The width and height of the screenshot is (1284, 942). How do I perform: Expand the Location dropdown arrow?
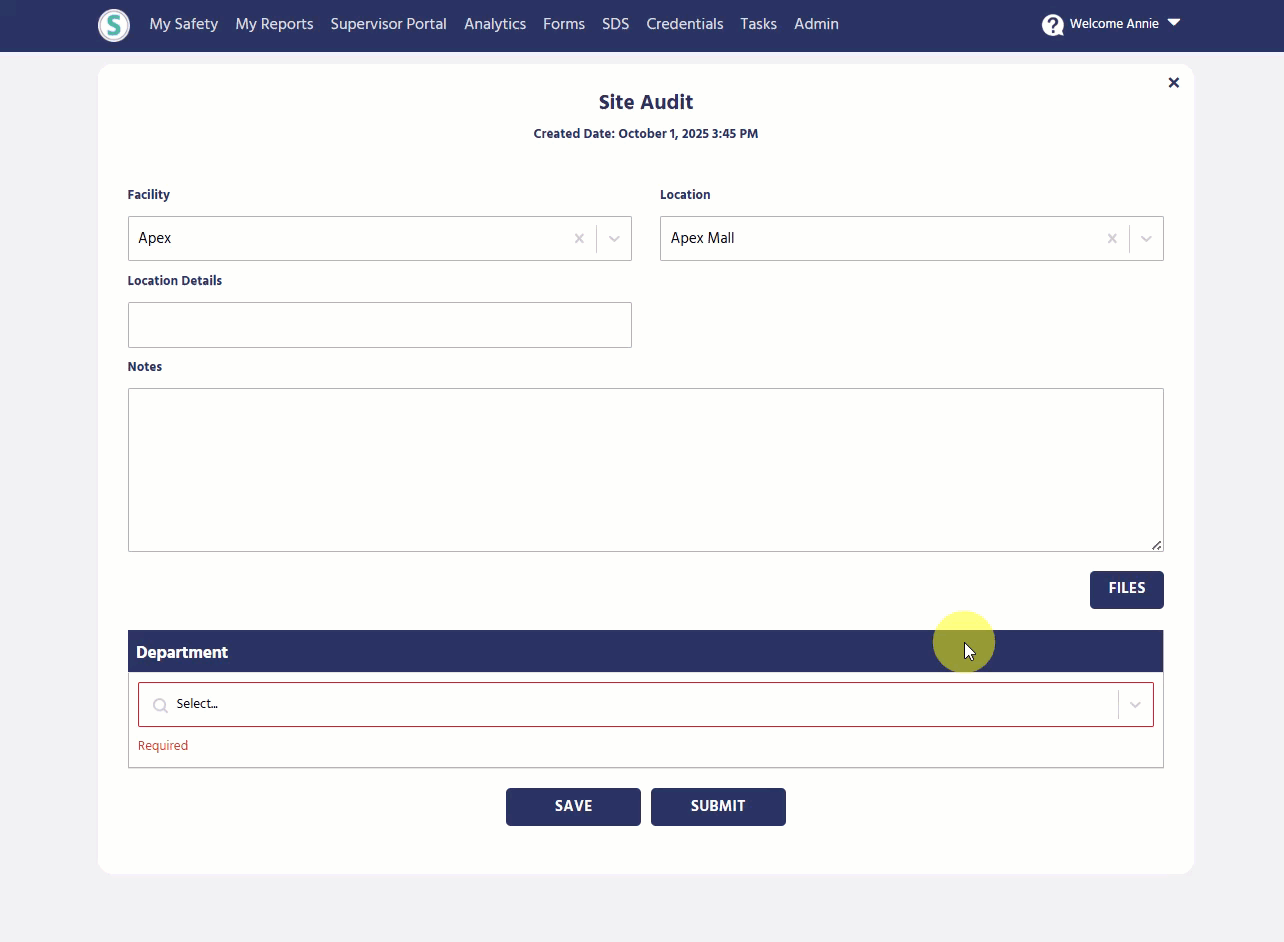(x=1146, y=239)
